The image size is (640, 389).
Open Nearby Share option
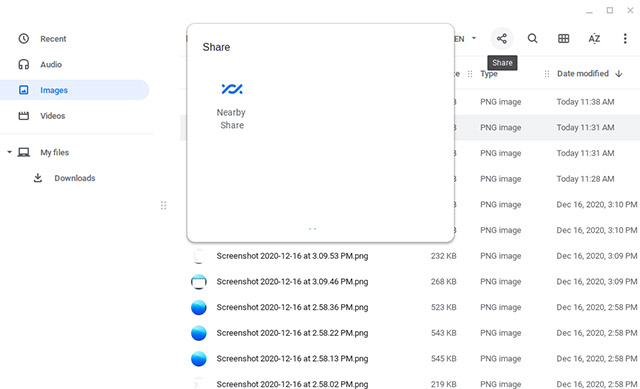(231, 106)
